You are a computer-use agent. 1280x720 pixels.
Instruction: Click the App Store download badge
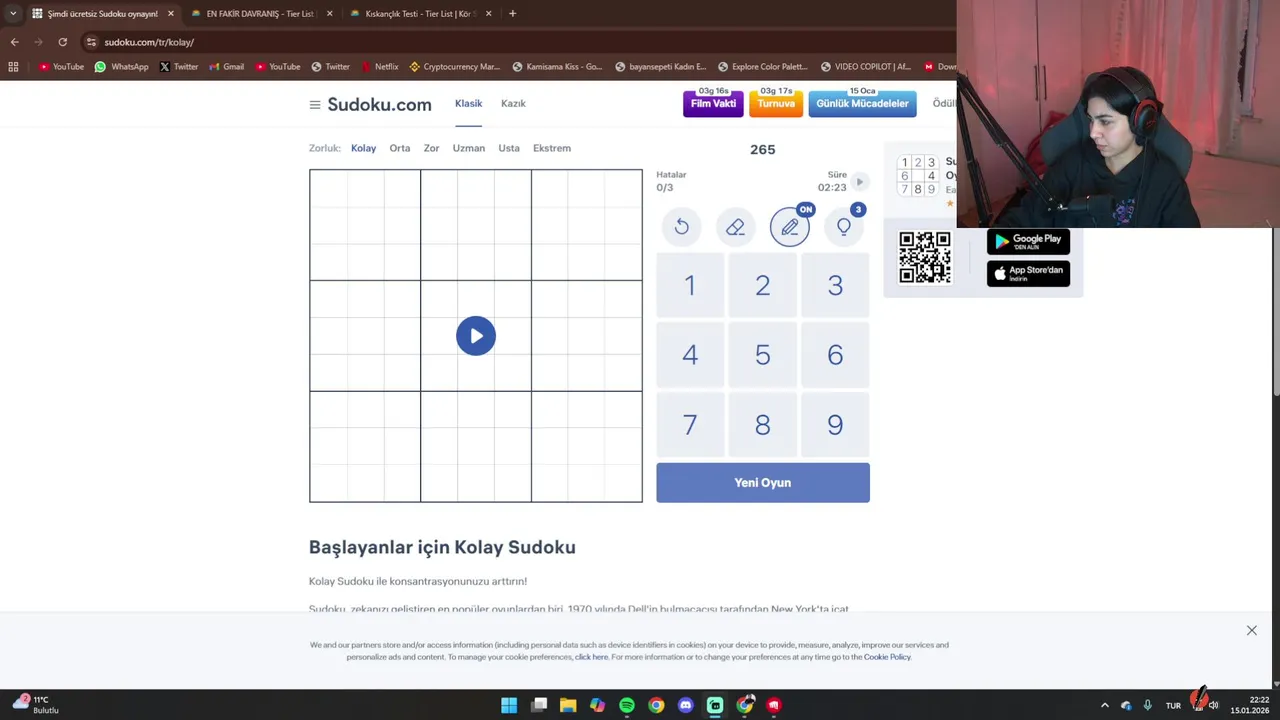(1028, 273)
